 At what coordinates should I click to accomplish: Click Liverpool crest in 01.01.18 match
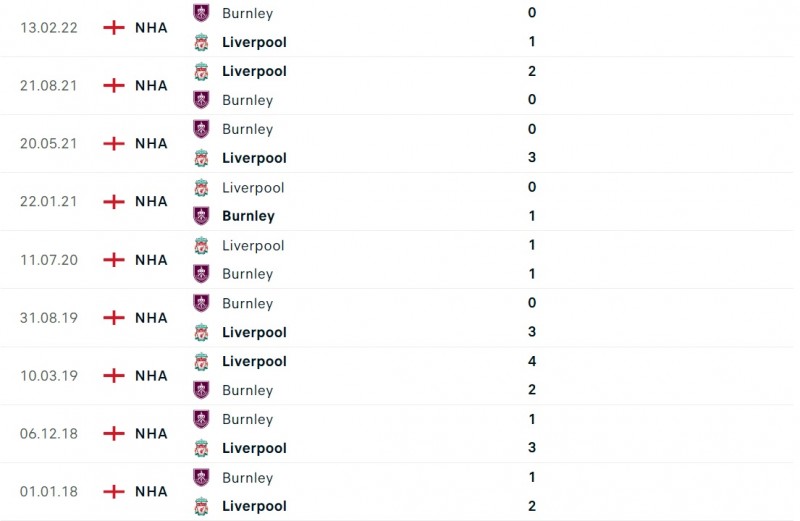(x=201, y=506)
